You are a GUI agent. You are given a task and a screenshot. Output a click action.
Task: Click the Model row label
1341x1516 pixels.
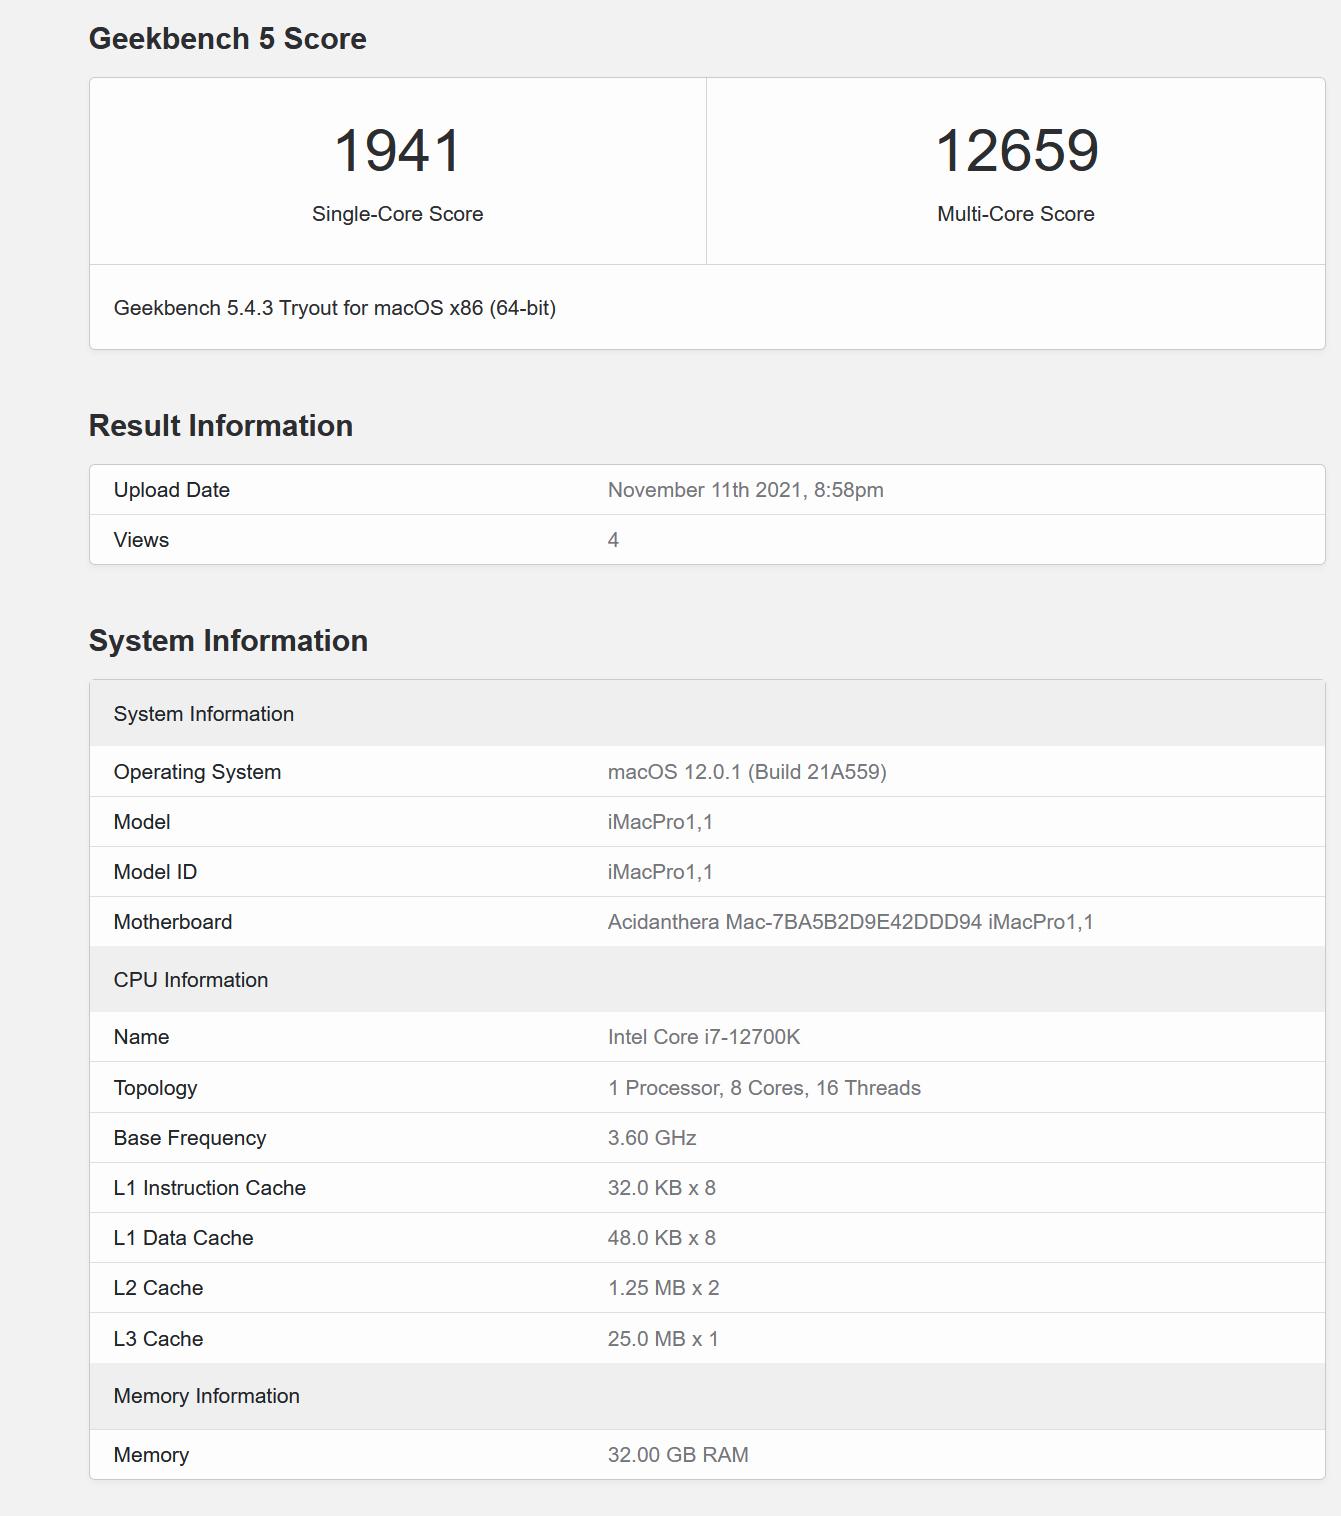tap(142, 822)
